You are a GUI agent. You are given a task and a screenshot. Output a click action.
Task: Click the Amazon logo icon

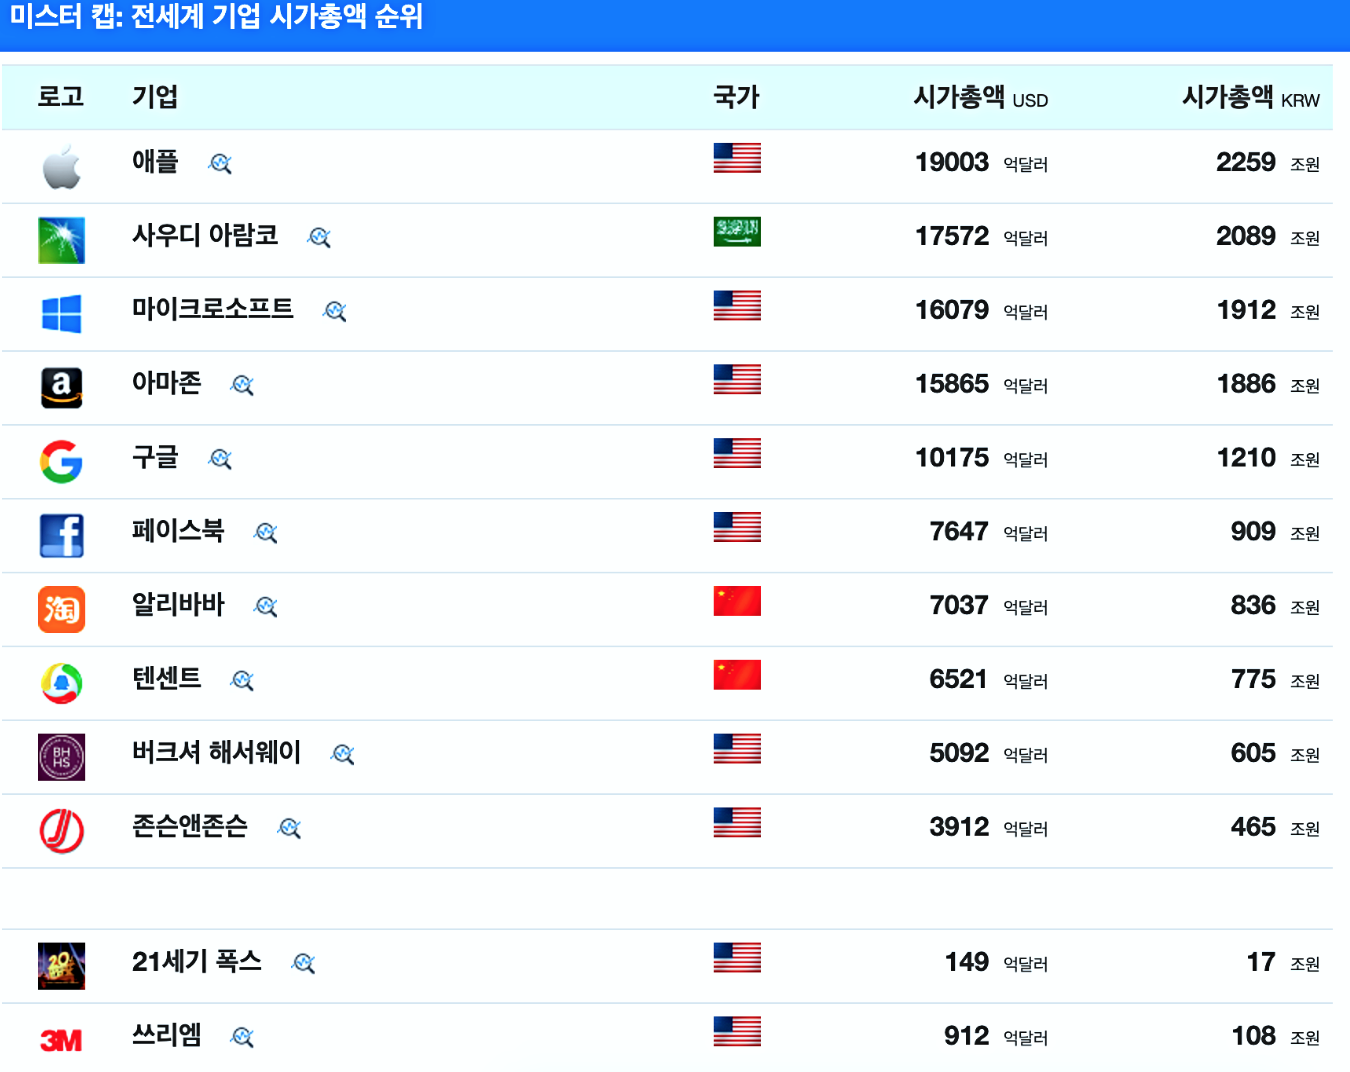[x=61, y=388]
